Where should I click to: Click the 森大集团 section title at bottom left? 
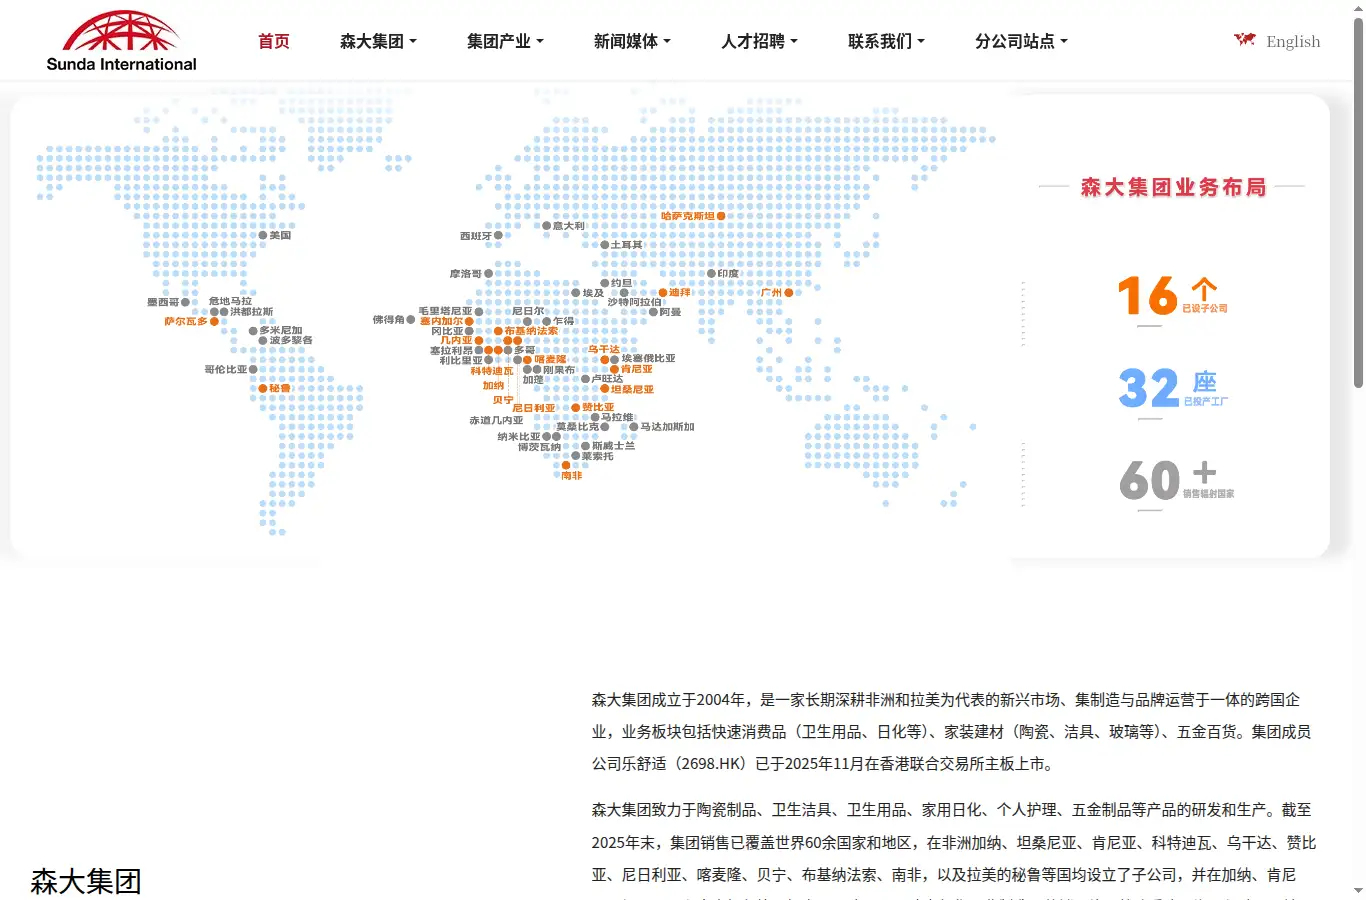pyautogui.click(x=86, y=881)
